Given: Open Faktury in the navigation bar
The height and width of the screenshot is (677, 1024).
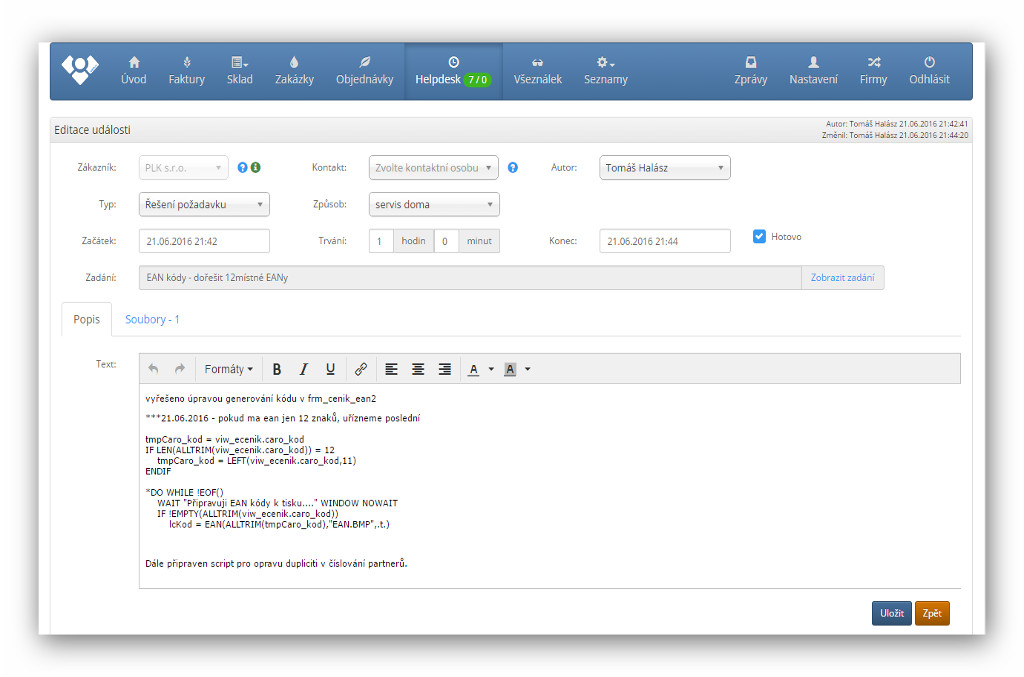Looking at the screenshot, I should pos(186,70).
